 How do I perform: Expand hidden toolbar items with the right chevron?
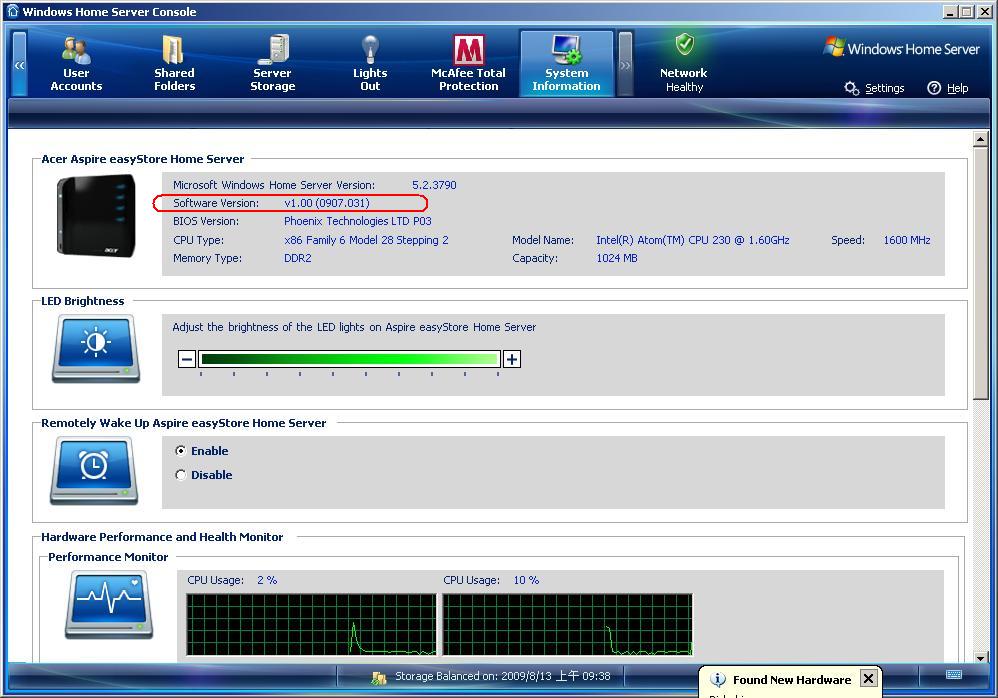[x=623, y=62]
